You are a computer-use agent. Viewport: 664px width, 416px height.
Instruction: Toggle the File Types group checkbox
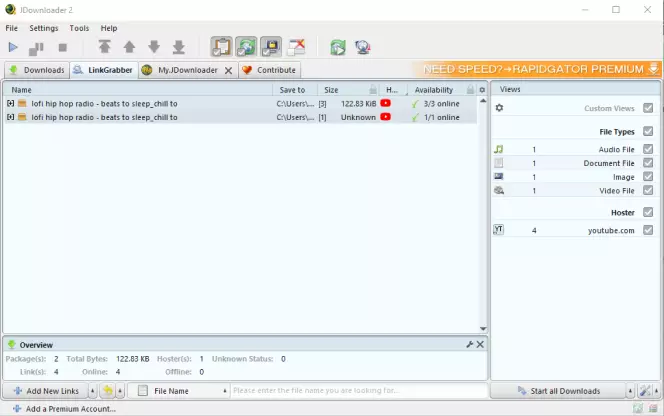[648, 131]
